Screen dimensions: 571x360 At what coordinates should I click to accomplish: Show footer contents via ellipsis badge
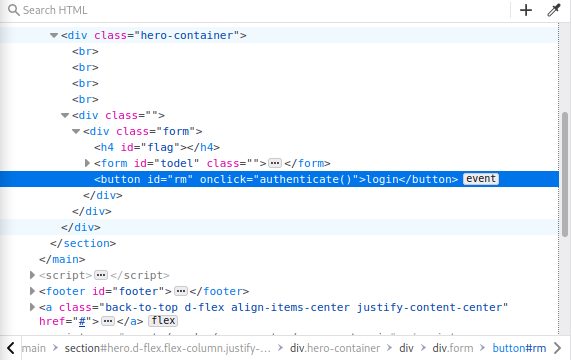pyautogui.click(x=181, y=292)
